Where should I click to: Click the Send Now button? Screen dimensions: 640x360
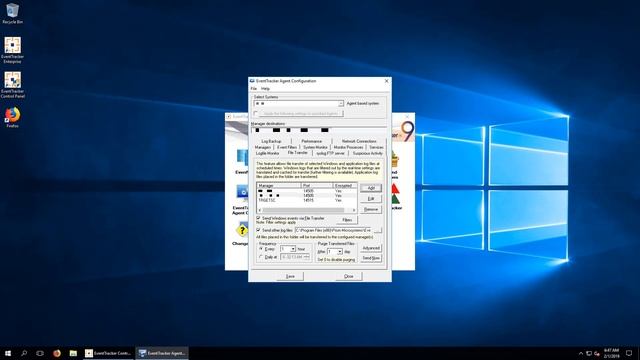tap(371, 258)
